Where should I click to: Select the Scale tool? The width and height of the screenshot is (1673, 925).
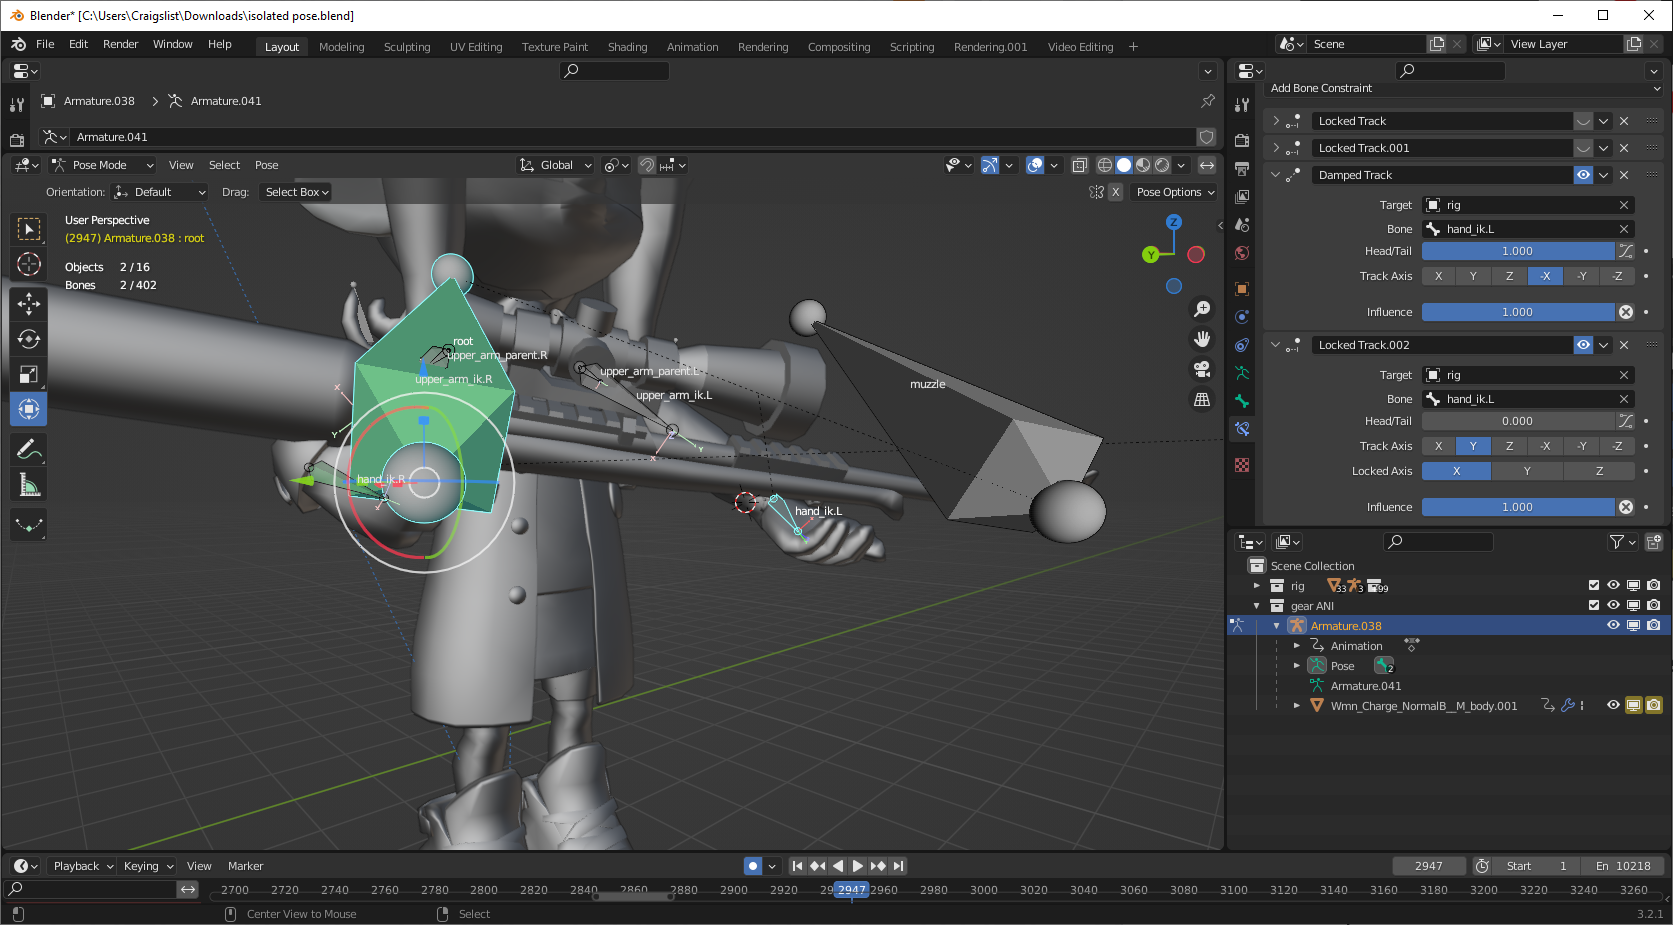pyautogui.click(x=29, y=374)
